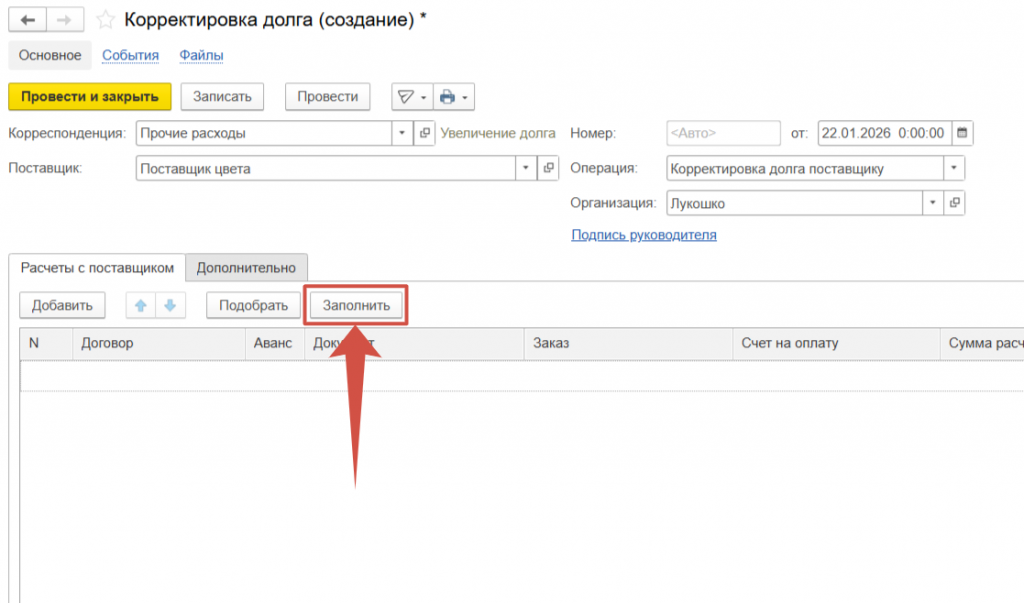Click the Заполнить button
Image resolution: width=1024 pixels, height=603 pixels.
(x=356, y=306)
